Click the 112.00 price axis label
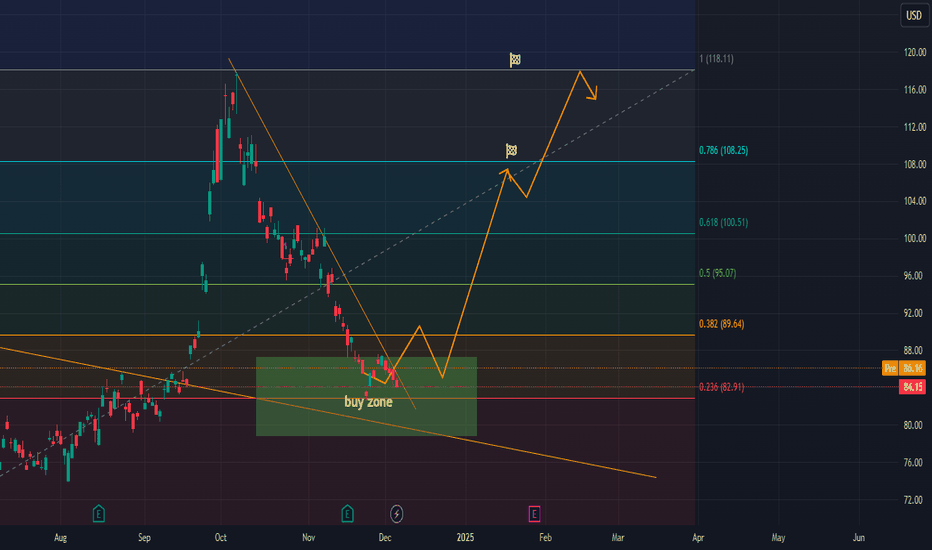Screen dimensions: 932x550 point(915,127)
